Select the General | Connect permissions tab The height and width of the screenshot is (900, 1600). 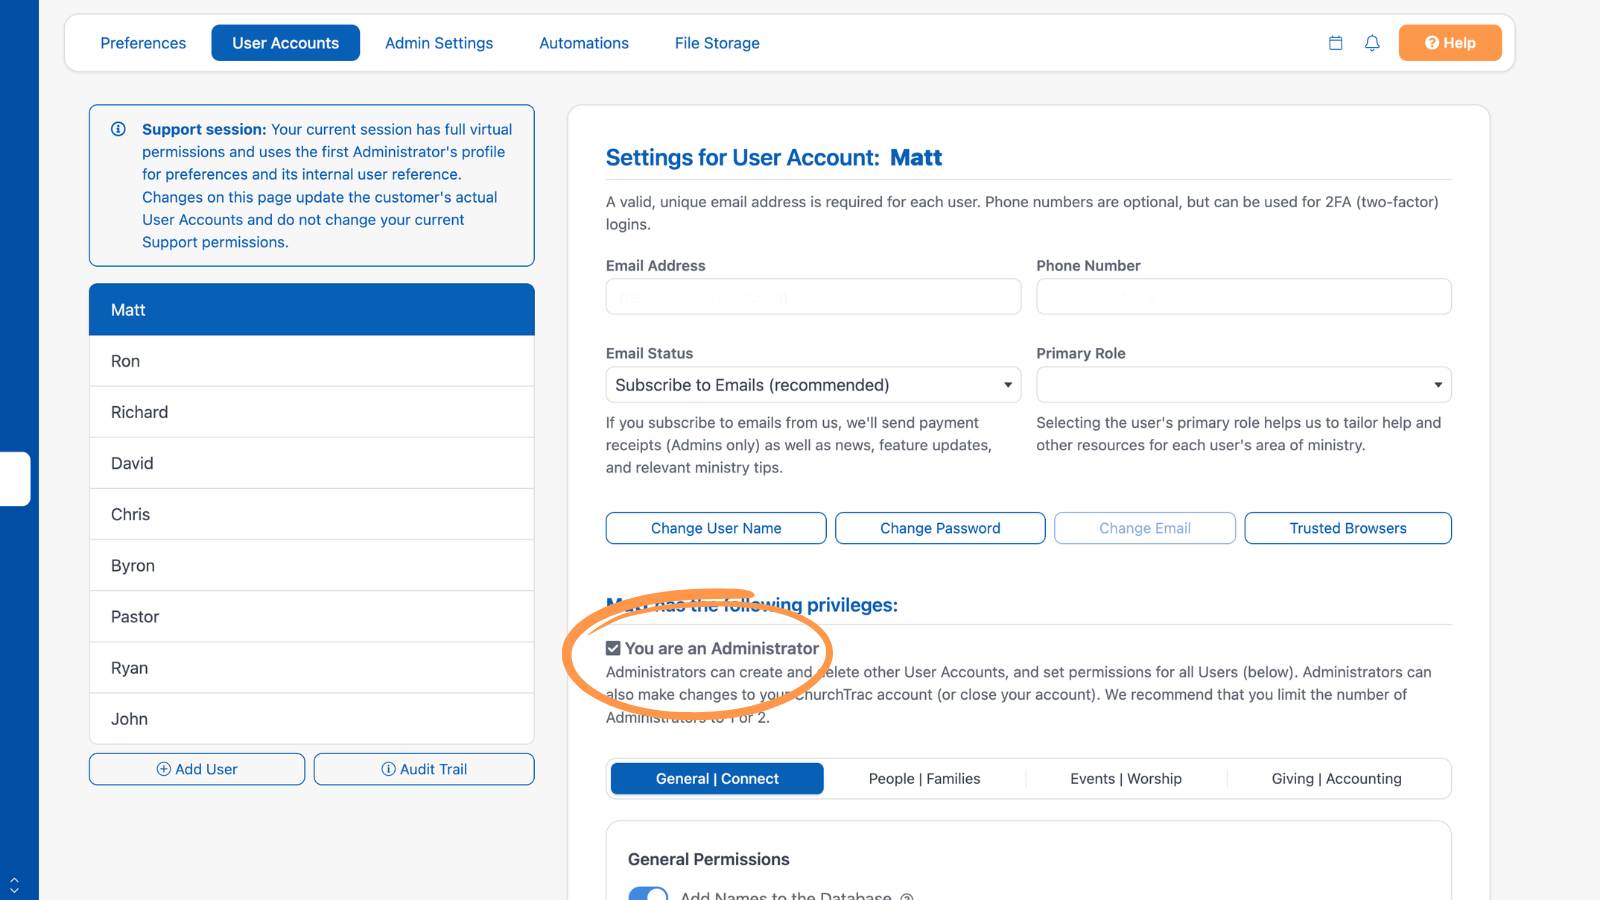tap(717, 779)
